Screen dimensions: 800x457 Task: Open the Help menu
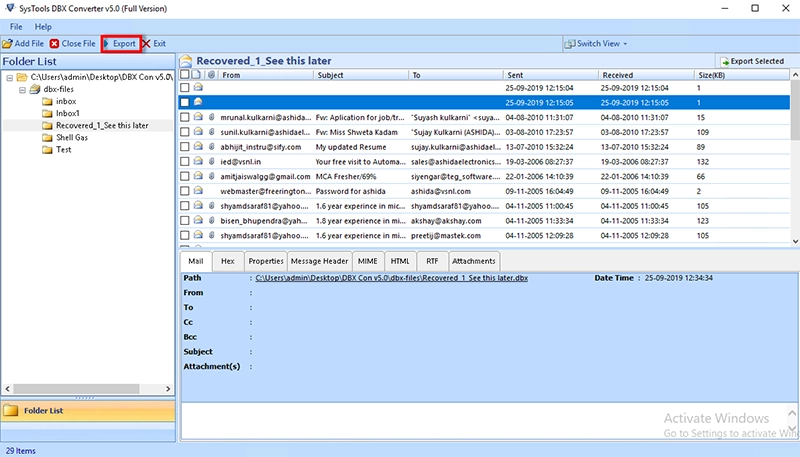pyautogui.click(x=43, y=27)
